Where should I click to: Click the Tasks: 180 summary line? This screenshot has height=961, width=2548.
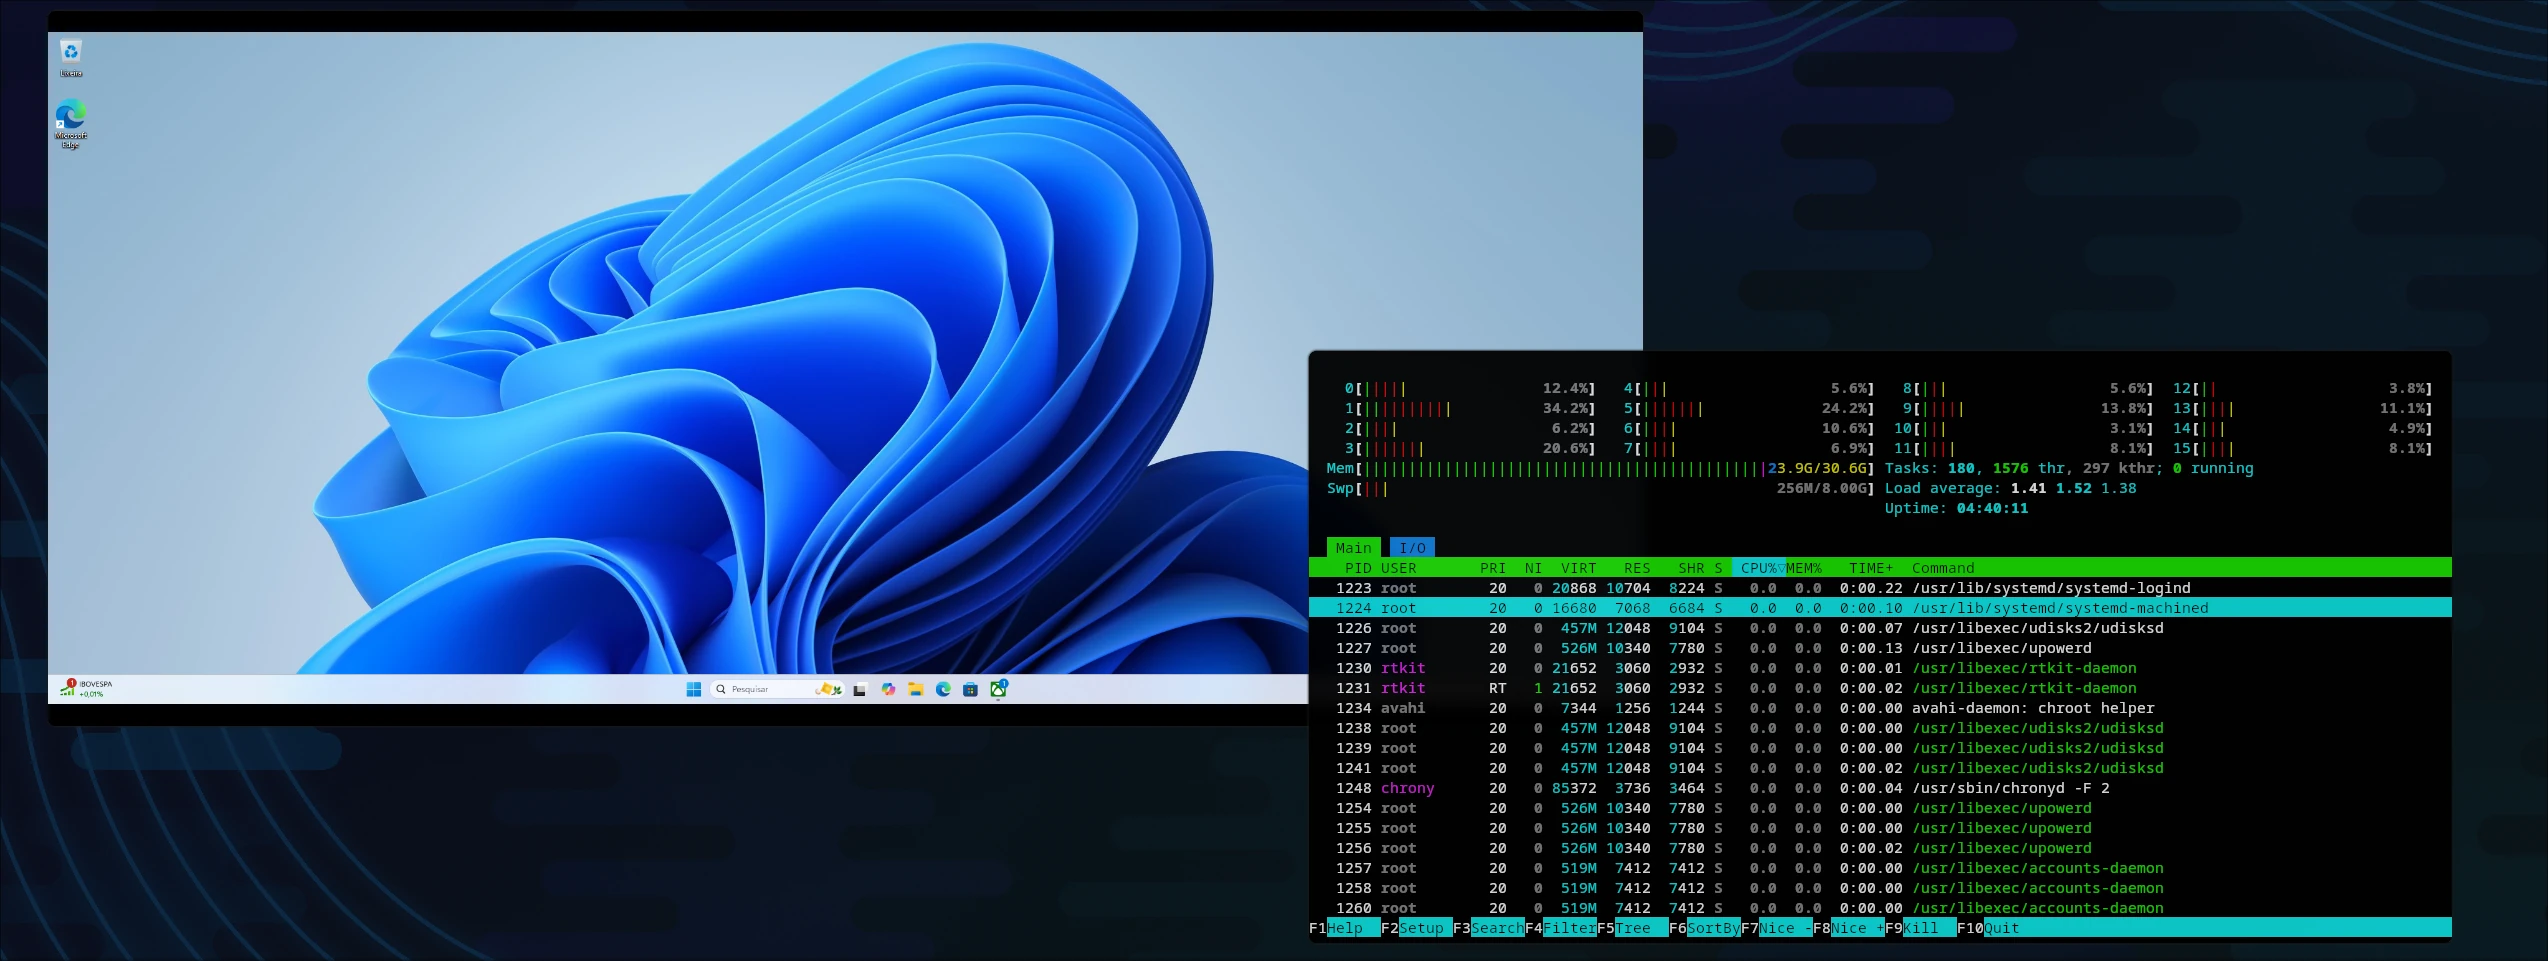click(x=2069, y=468)
